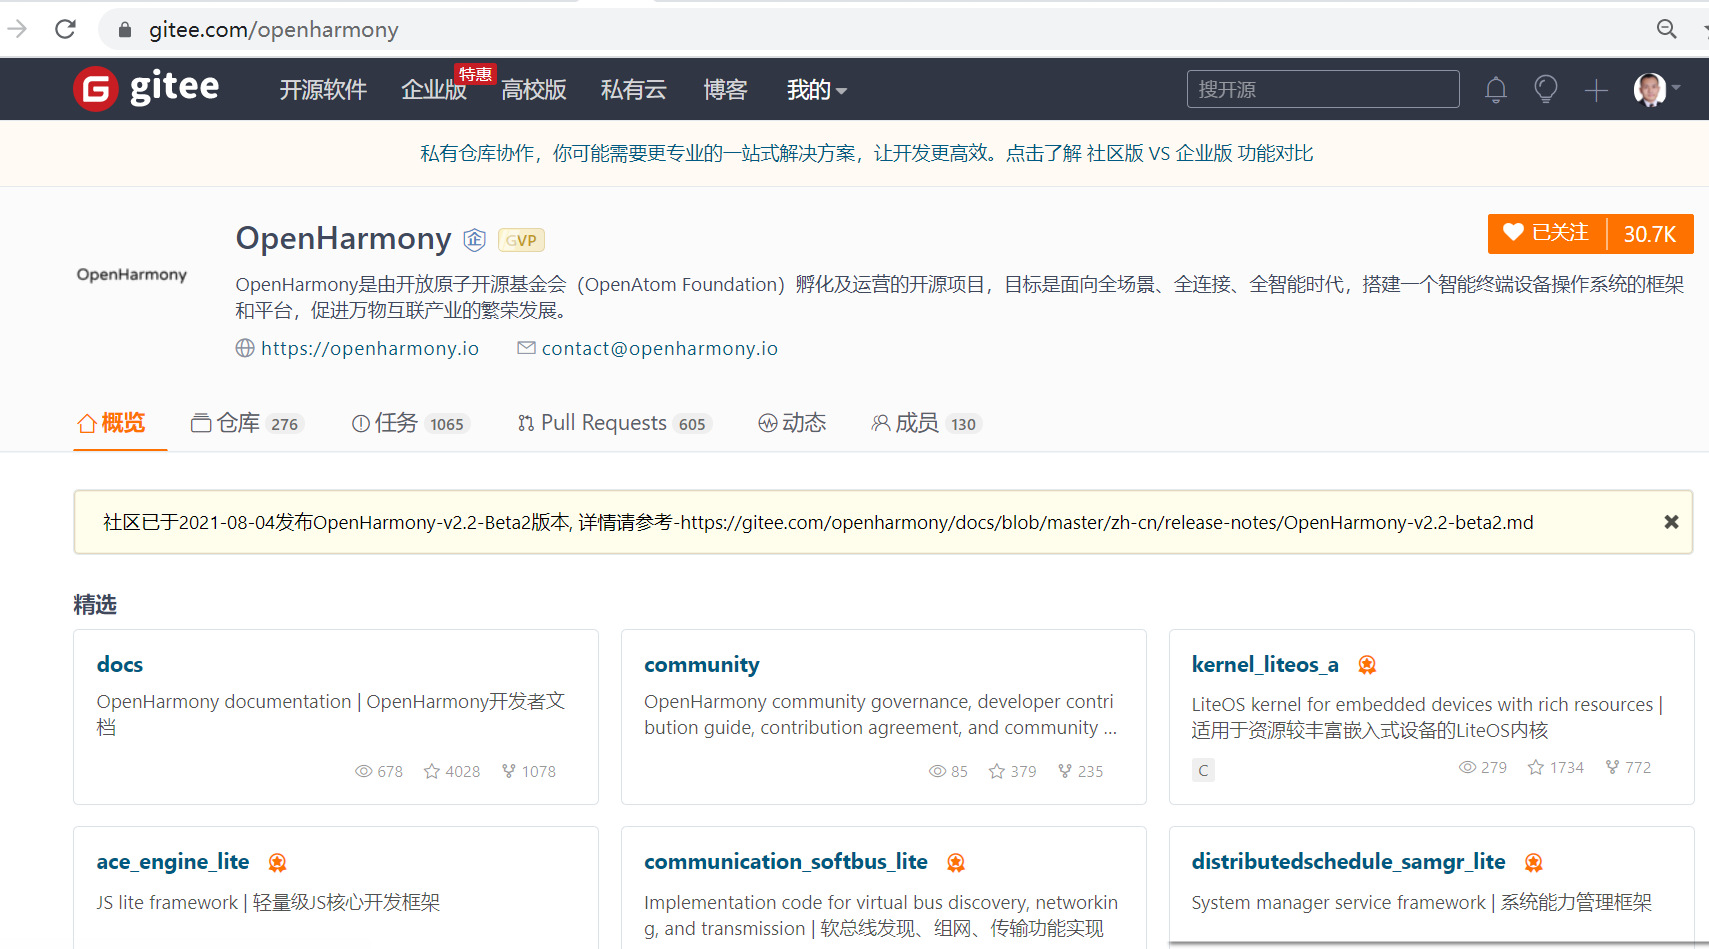
Task: Reload the page using the browser refresh icon
Action: pos(66,29)
